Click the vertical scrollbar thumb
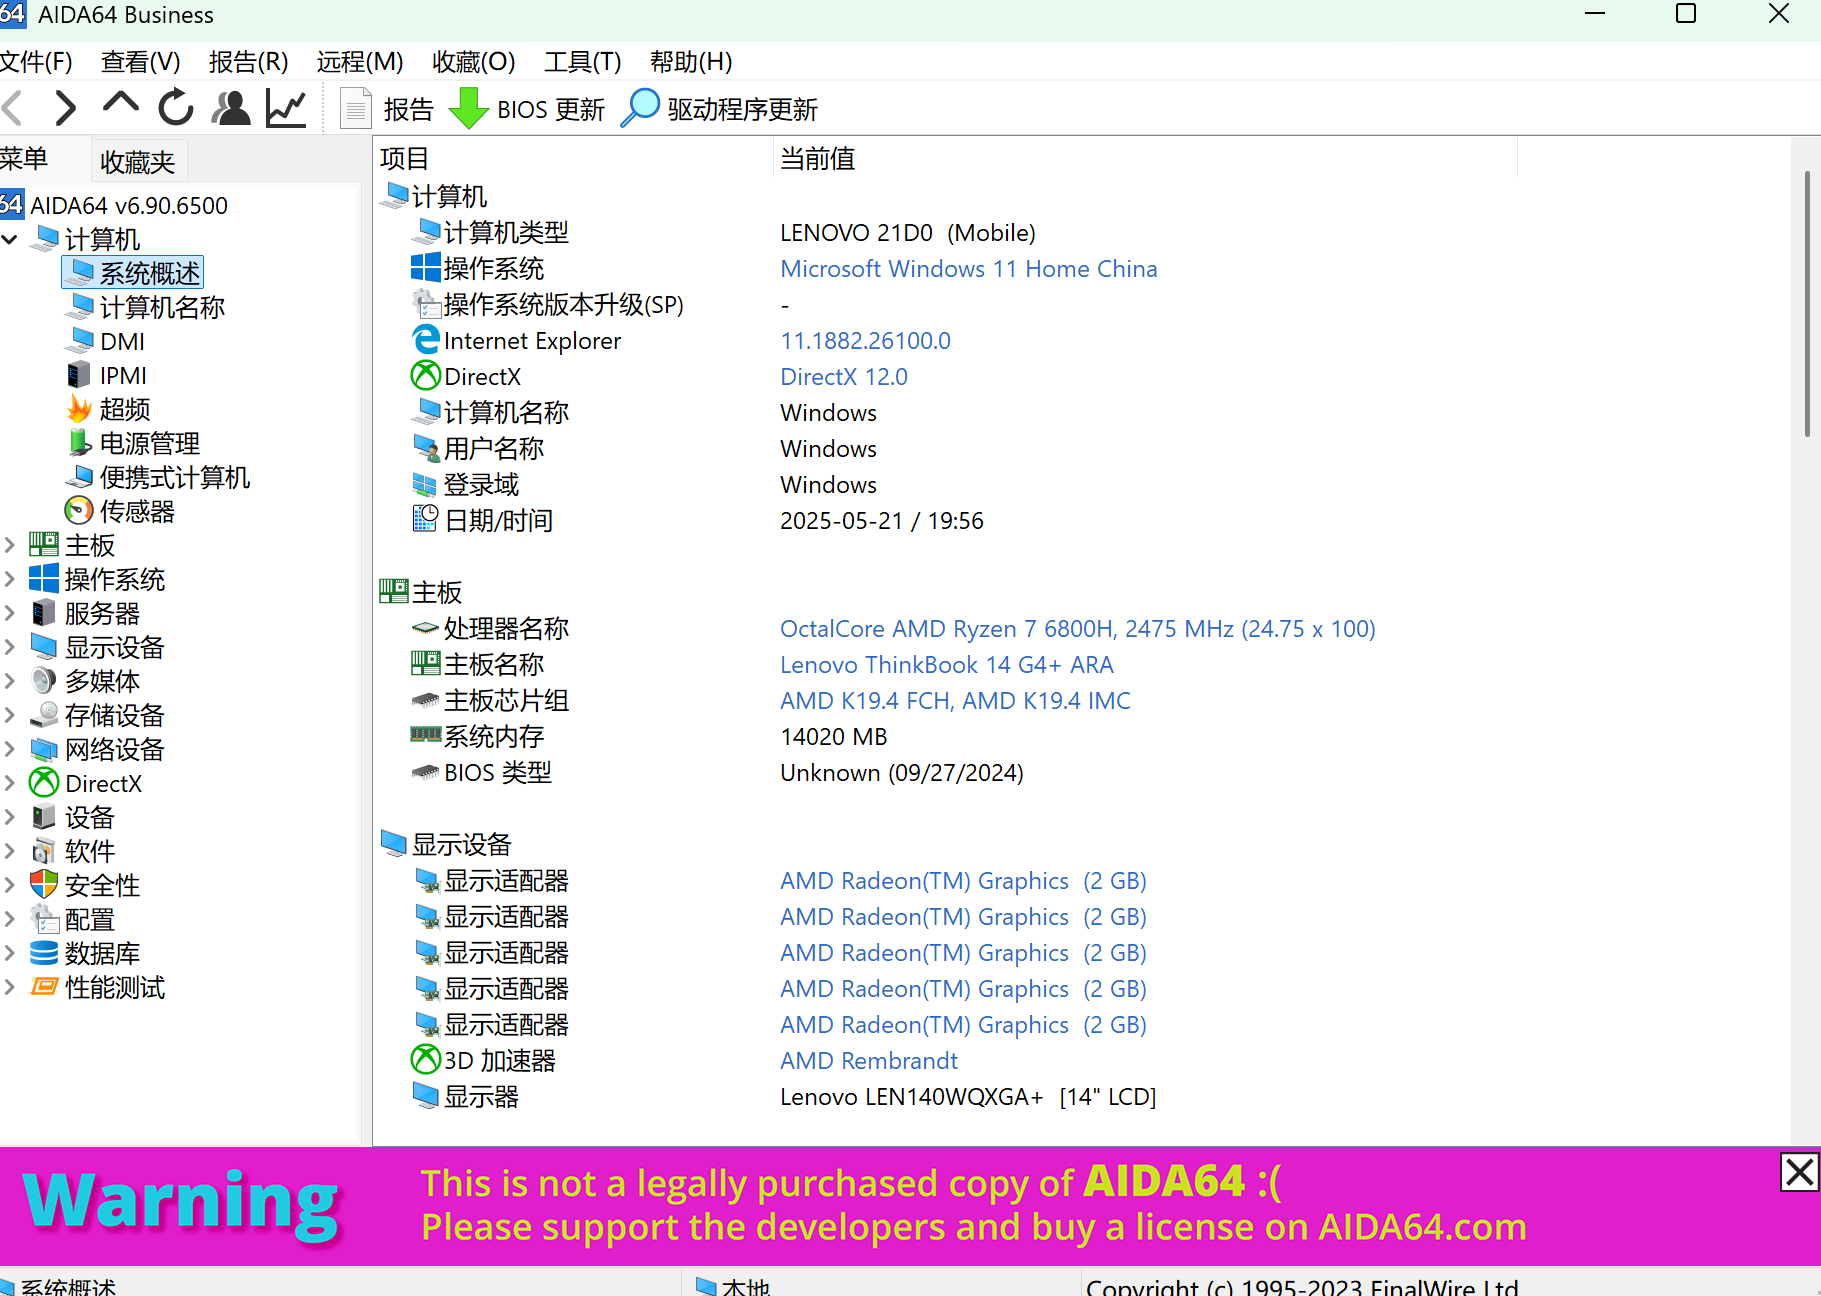Viewport: 1821px width, 1296px height. [x=1807, y=303]
